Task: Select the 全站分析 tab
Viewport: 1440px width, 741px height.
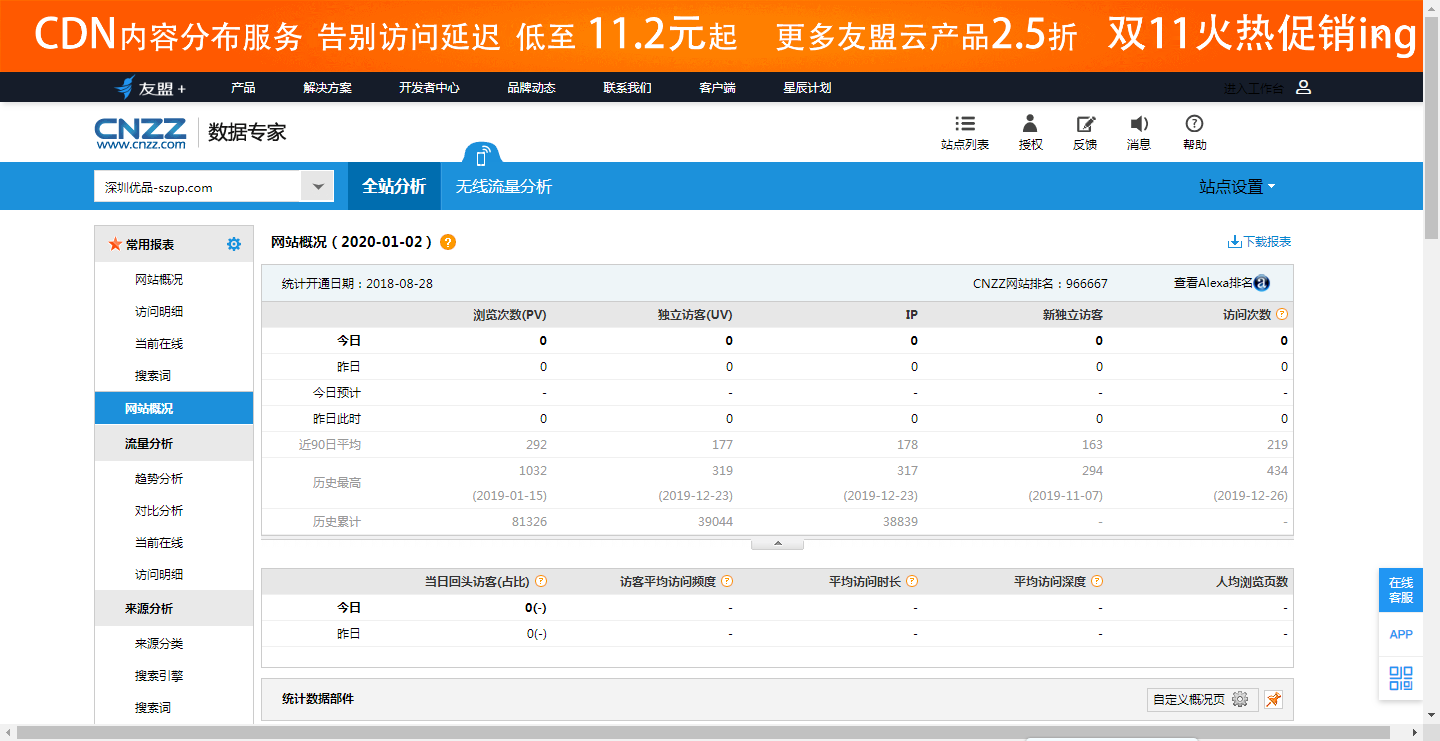Action: [394, 187]
